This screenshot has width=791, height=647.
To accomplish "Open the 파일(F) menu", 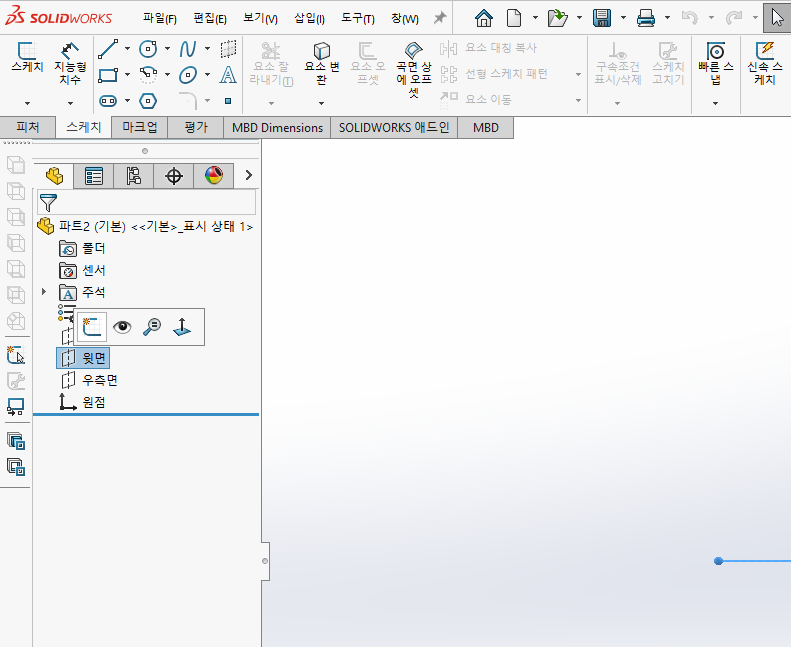I will (x=159, y=19).
